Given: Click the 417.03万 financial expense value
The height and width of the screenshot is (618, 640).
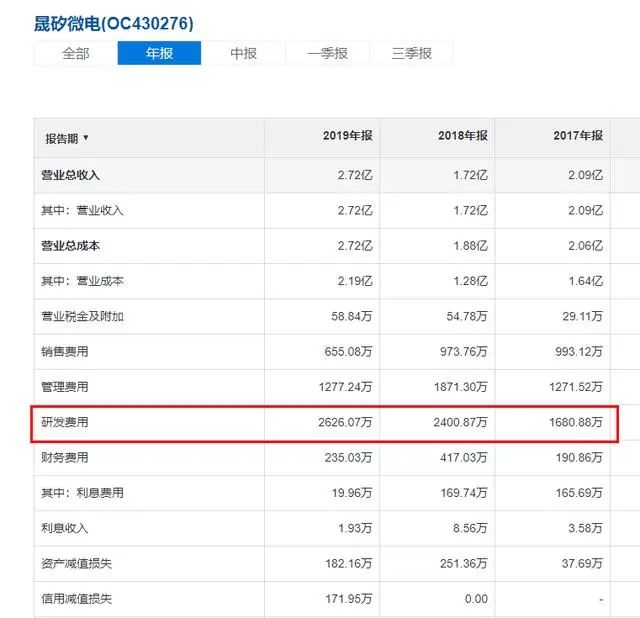Looking at the screenshot, I should pos(464,457).
